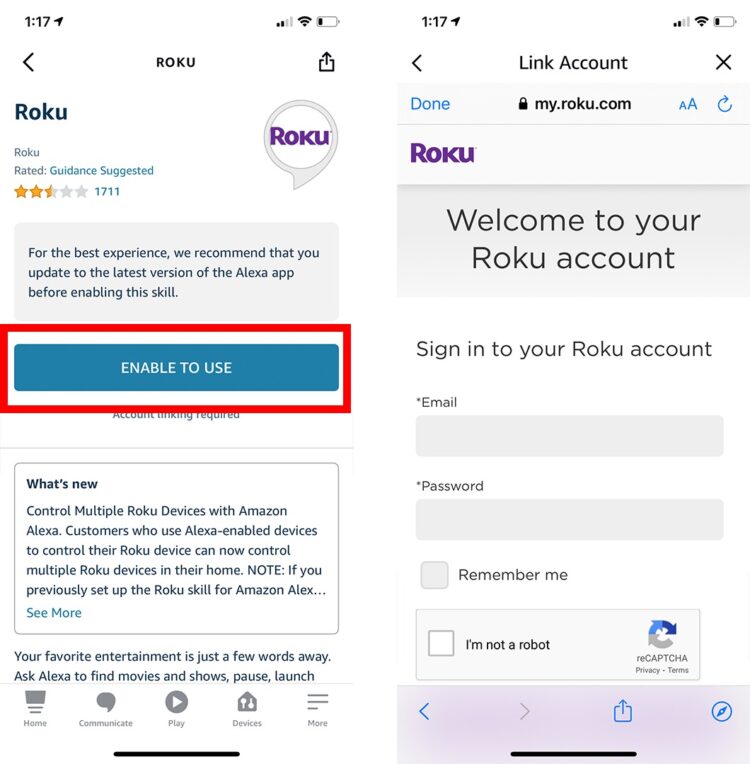The height and width of the screenshot is (764, 750).
Task: Open the Communicate tab
Action: pyautogui.click(x=106, y=709)
